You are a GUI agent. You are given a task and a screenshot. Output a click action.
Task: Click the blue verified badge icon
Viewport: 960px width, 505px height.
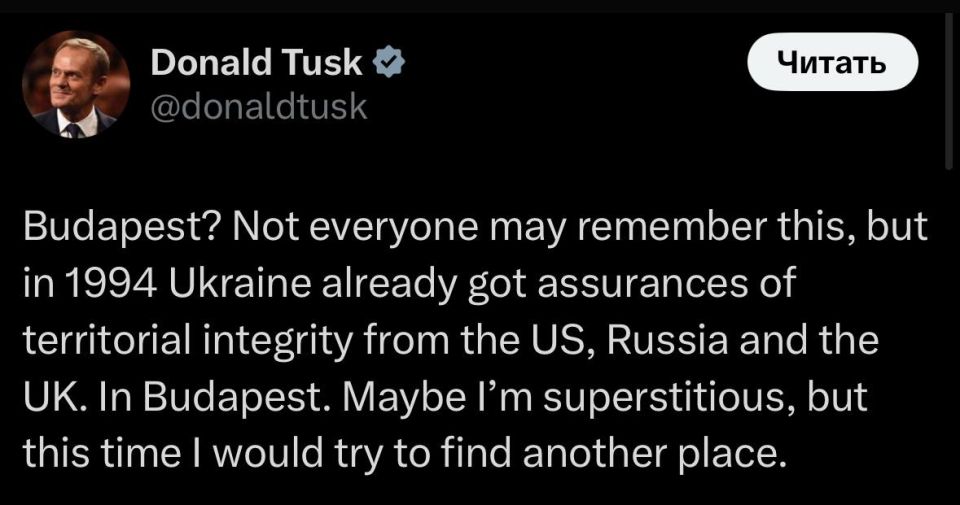click(389, 63)
